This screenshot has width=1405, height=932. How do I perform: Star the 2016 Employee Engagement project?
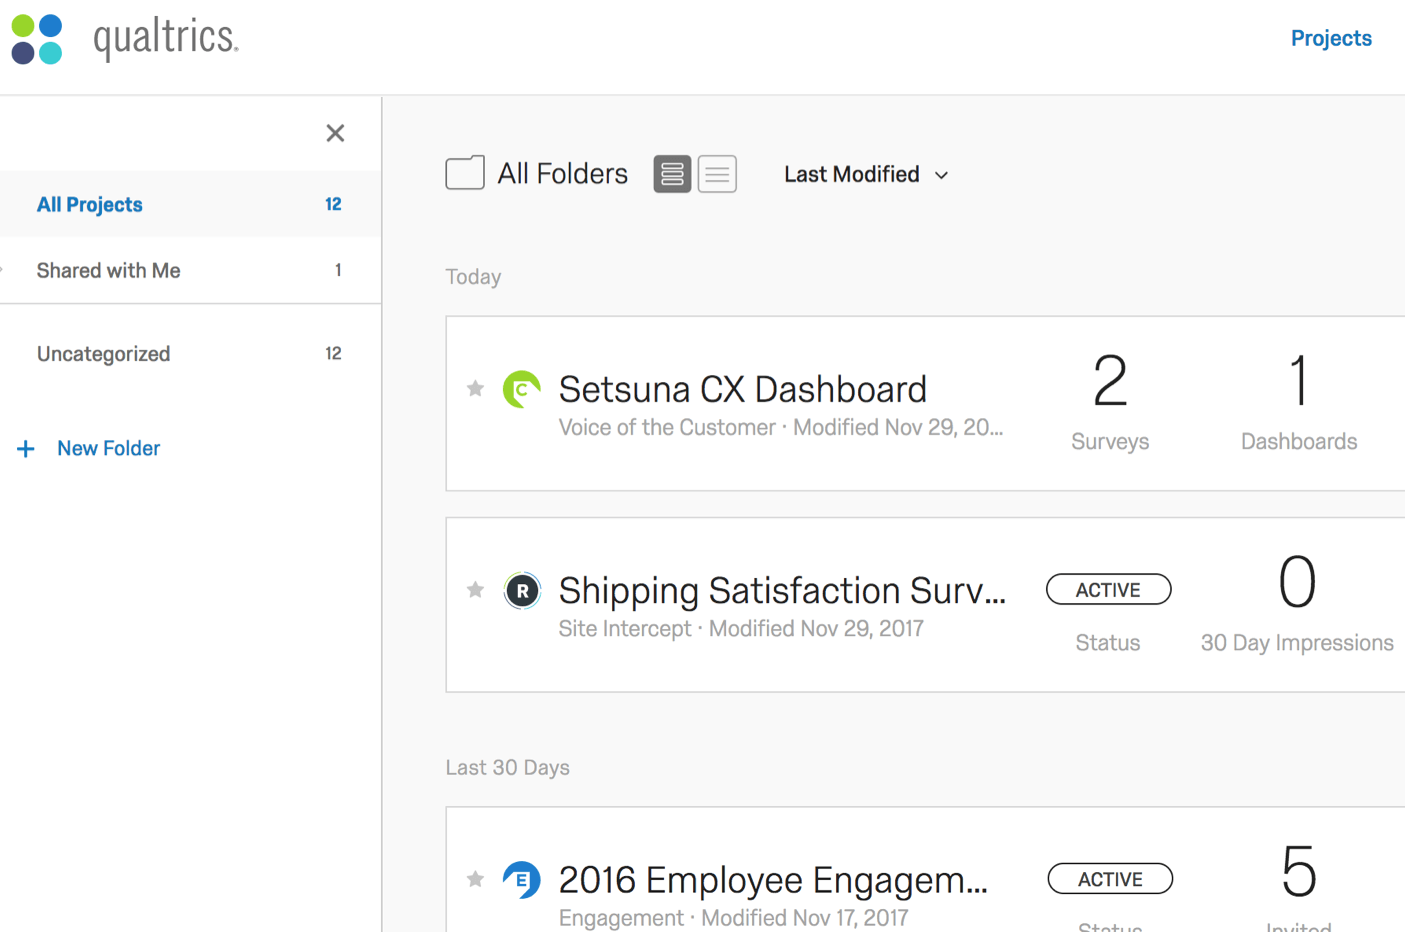pyautogui.click(x=475, y=879)
